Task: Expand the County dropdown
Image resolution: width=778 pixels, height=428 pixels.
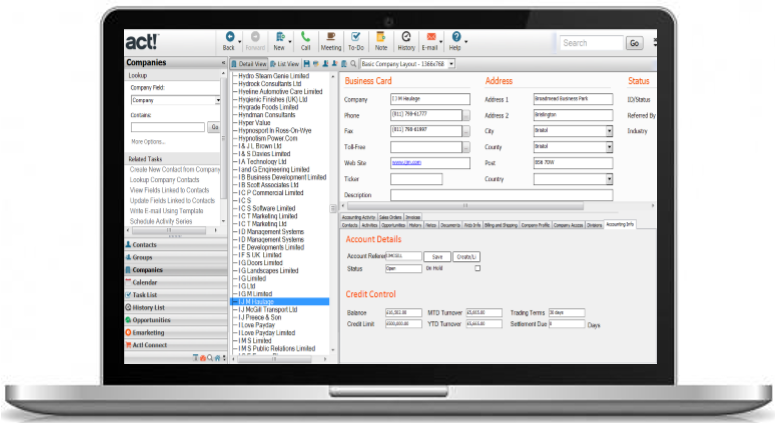Action: [609, 147]
